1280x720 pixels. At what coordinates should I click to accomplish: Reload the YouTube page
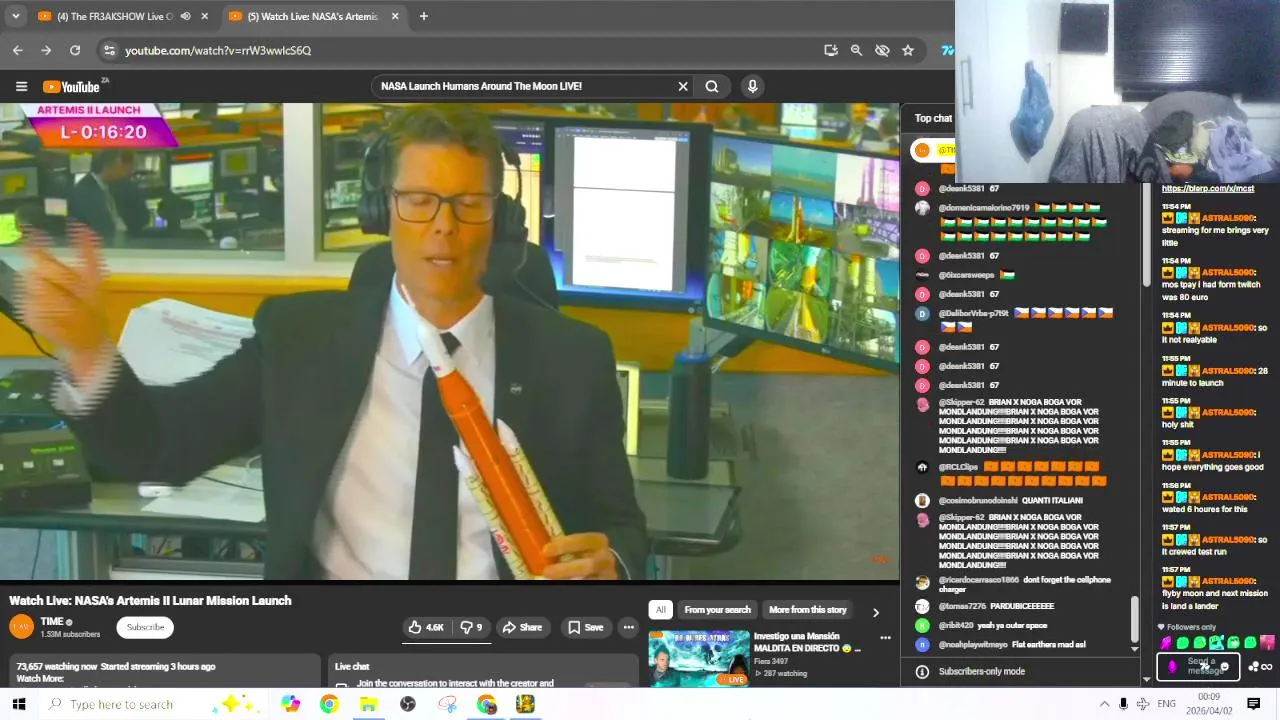tap(75, 50)
